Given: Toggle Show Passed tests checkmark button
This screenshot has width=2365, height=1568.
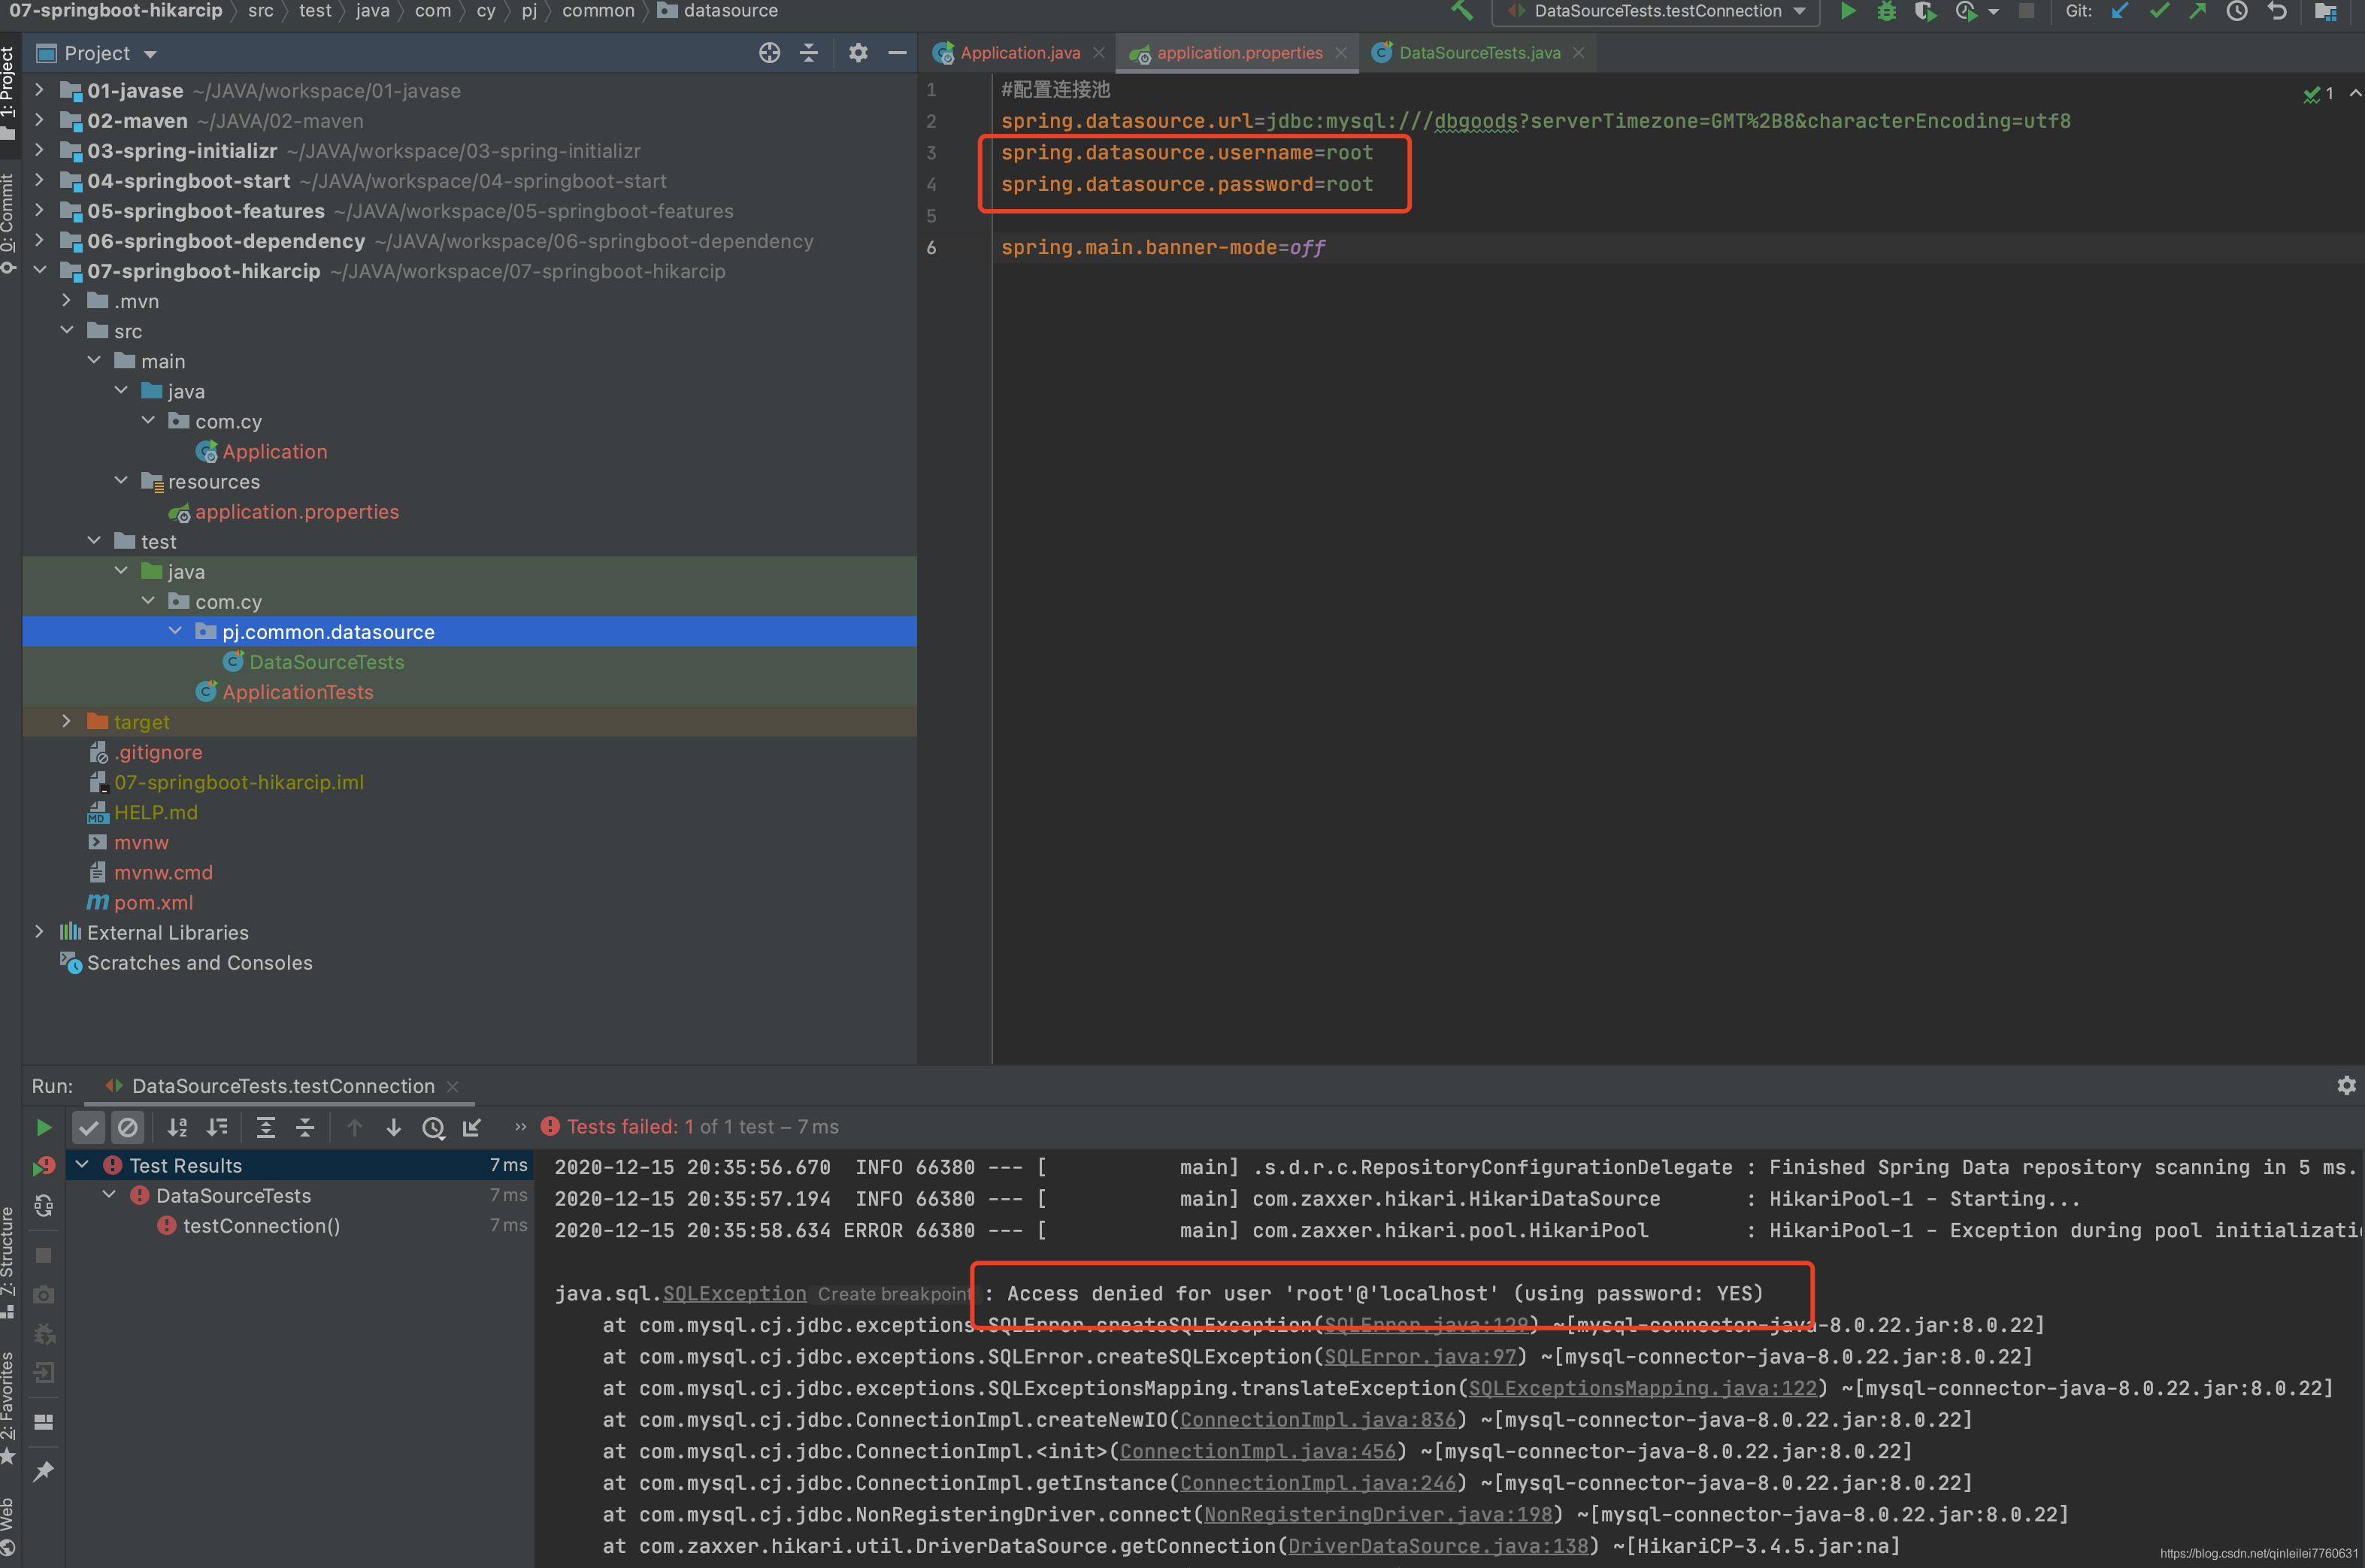Looking at the screenshot, I should point(89,1127).
